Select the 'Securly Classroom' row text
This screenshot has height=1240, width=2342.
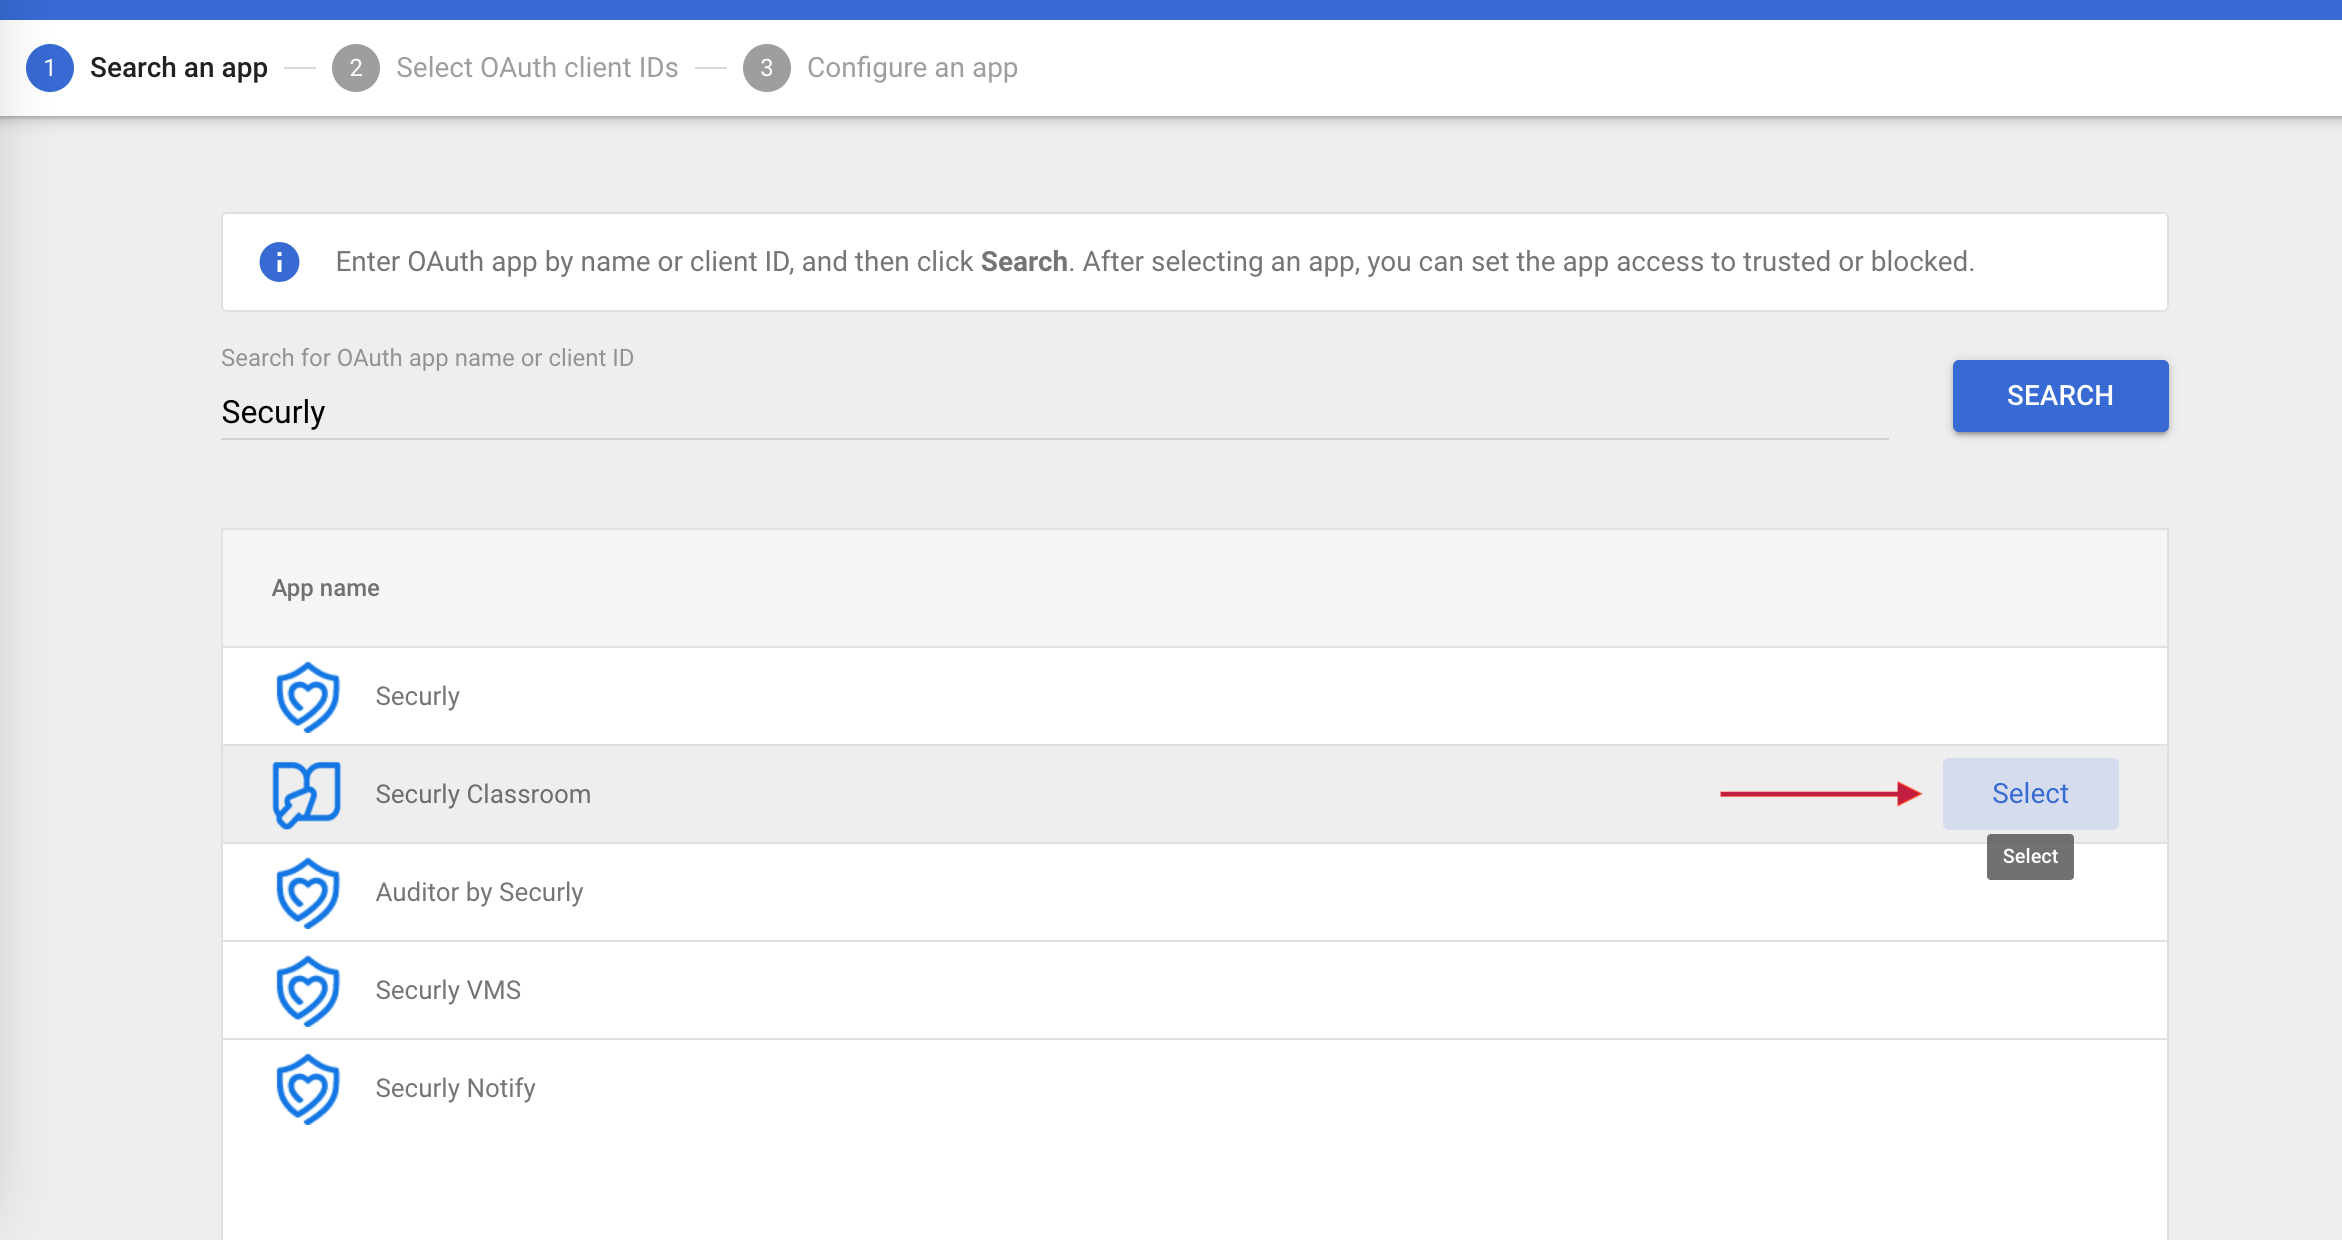(483, 794)
